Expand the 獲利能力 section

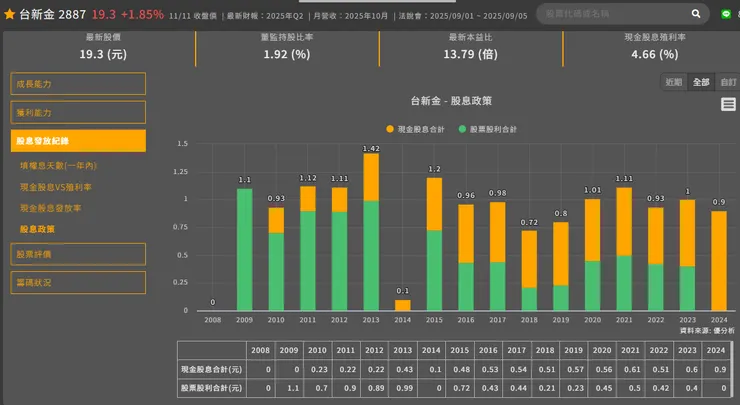(78, 112)
